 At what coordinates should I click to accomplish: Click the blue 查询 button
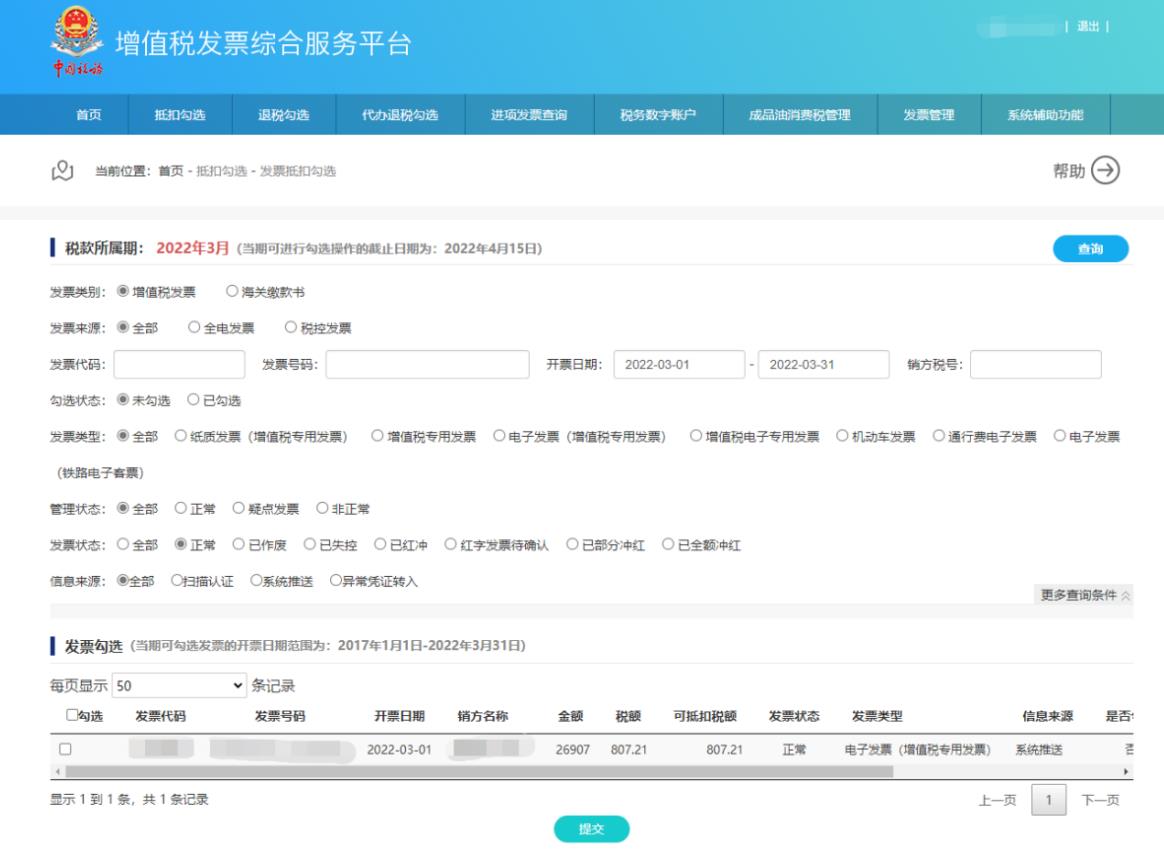click(1090, 249)
